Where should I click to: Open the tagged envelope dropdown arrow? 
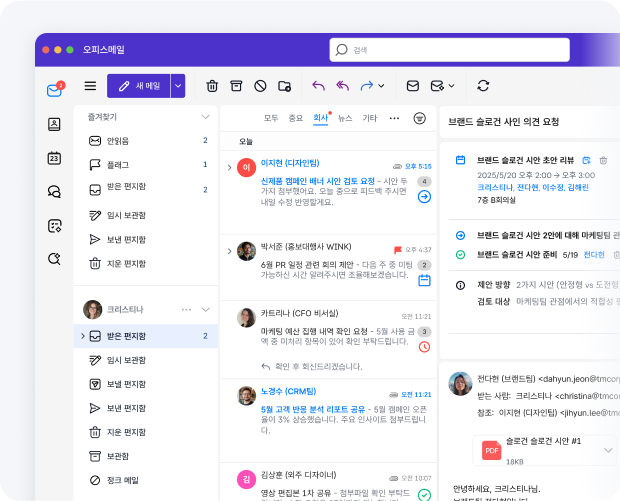pos(452,86)
